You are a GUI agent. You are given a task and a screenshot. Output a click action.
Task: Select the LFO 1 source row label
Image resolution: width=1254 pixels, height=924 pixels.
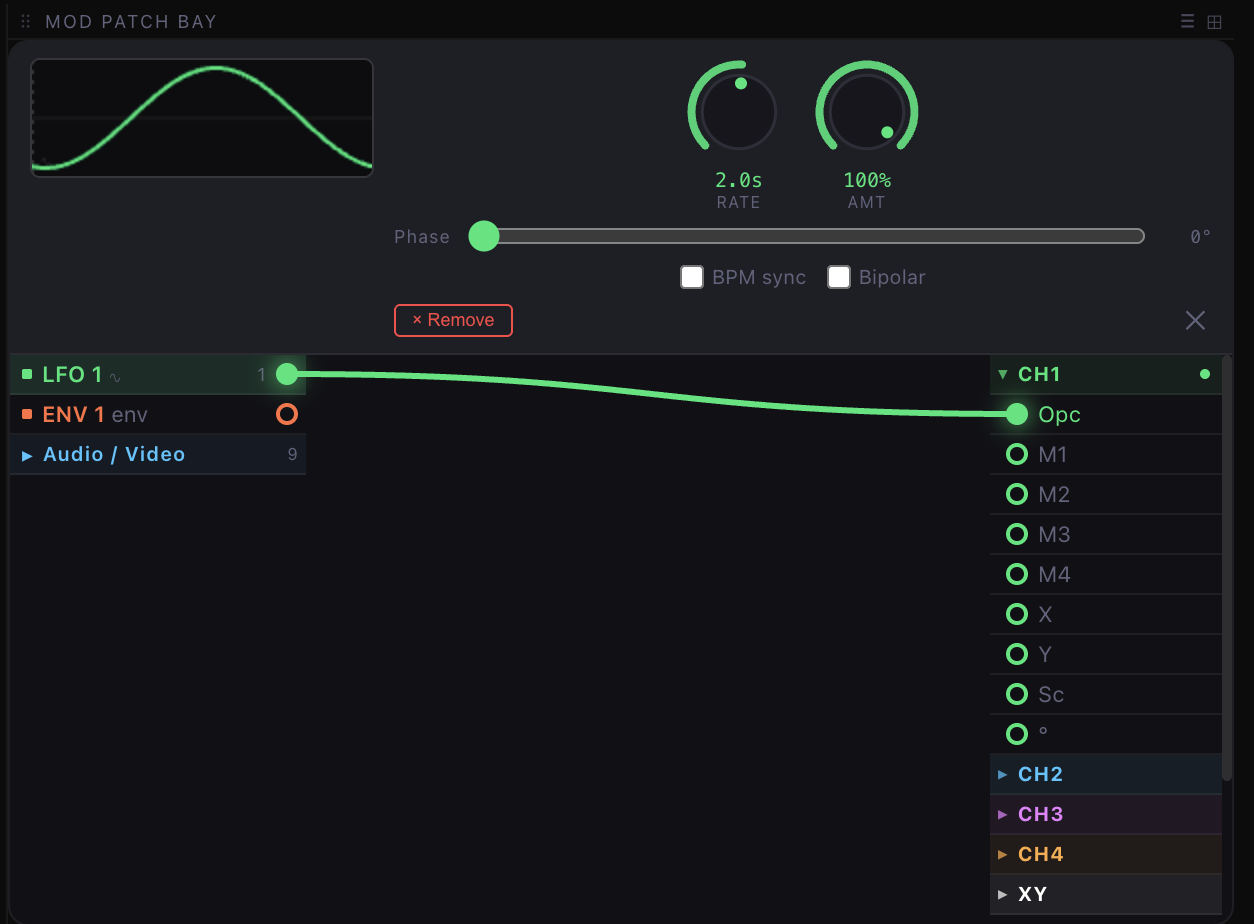click(x=72, y=375)
